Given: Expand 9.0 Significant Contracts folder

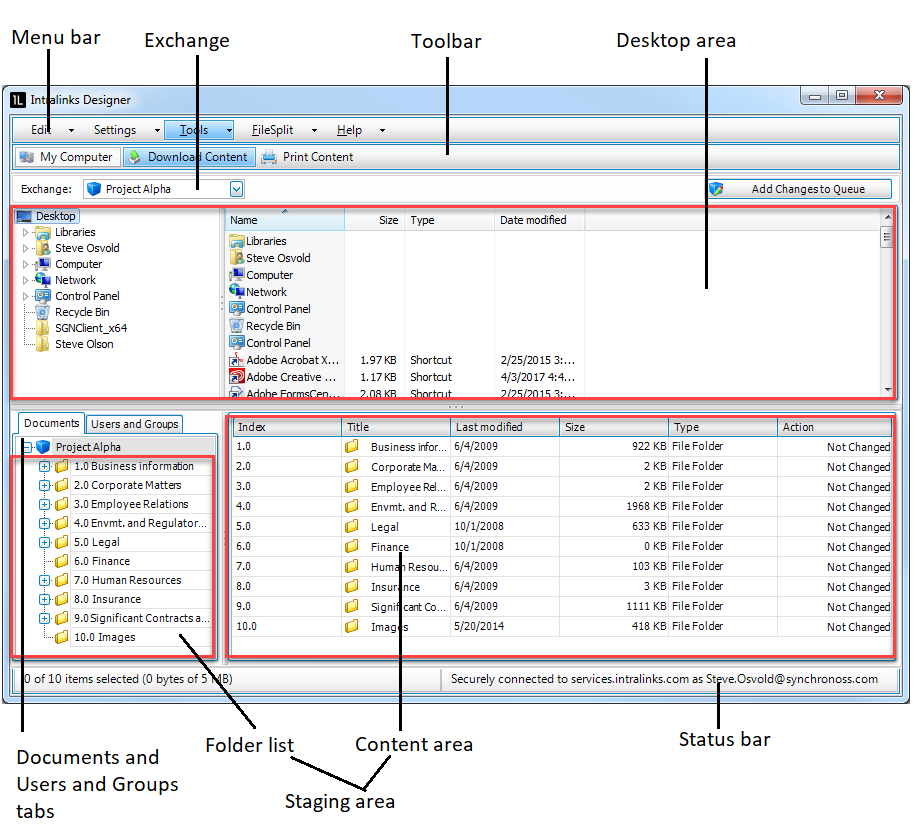Looking at the screenshot, I should point(44,618).
